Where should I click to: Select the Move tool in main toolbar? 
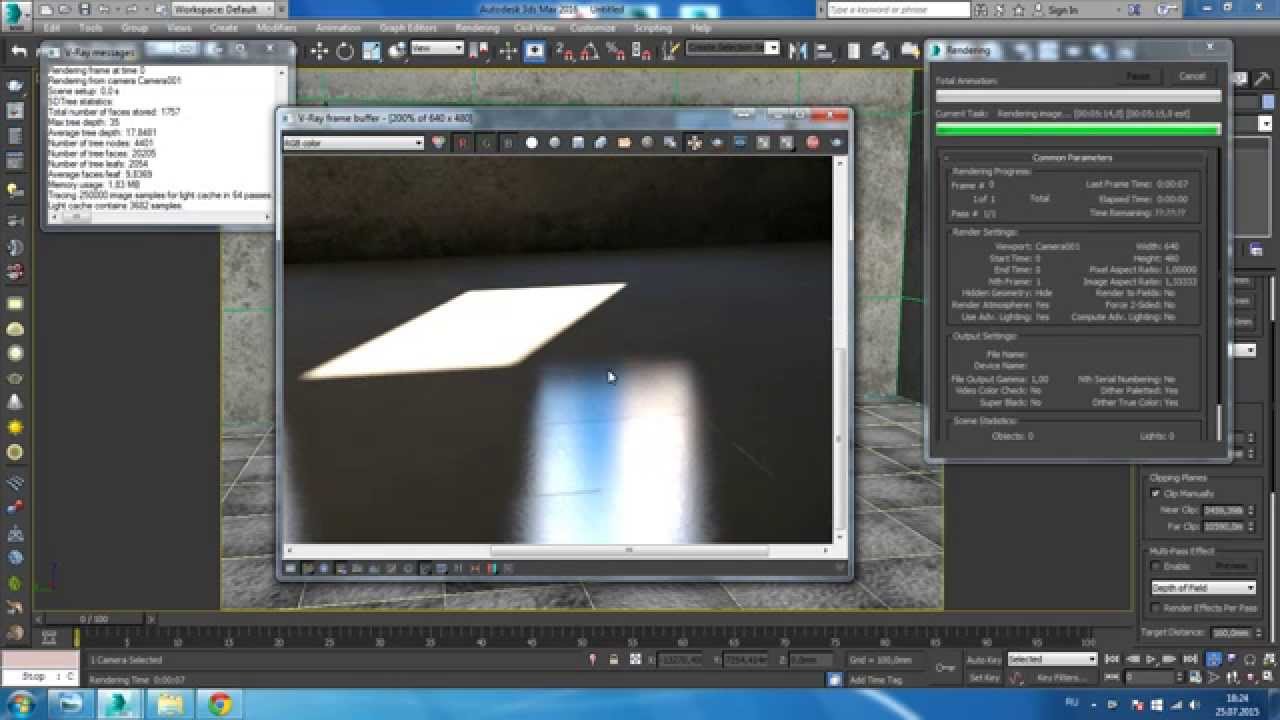coord(320,50)
